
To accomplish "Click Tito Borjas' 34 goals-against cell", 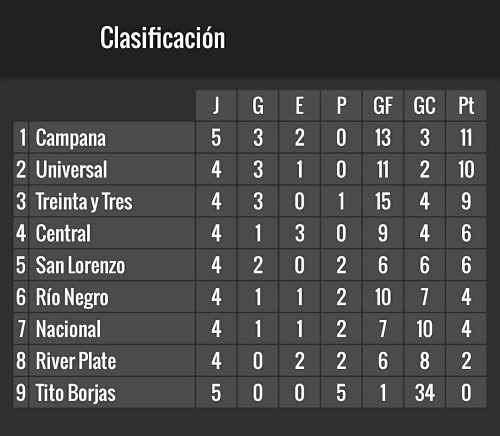I will (424, 393).
